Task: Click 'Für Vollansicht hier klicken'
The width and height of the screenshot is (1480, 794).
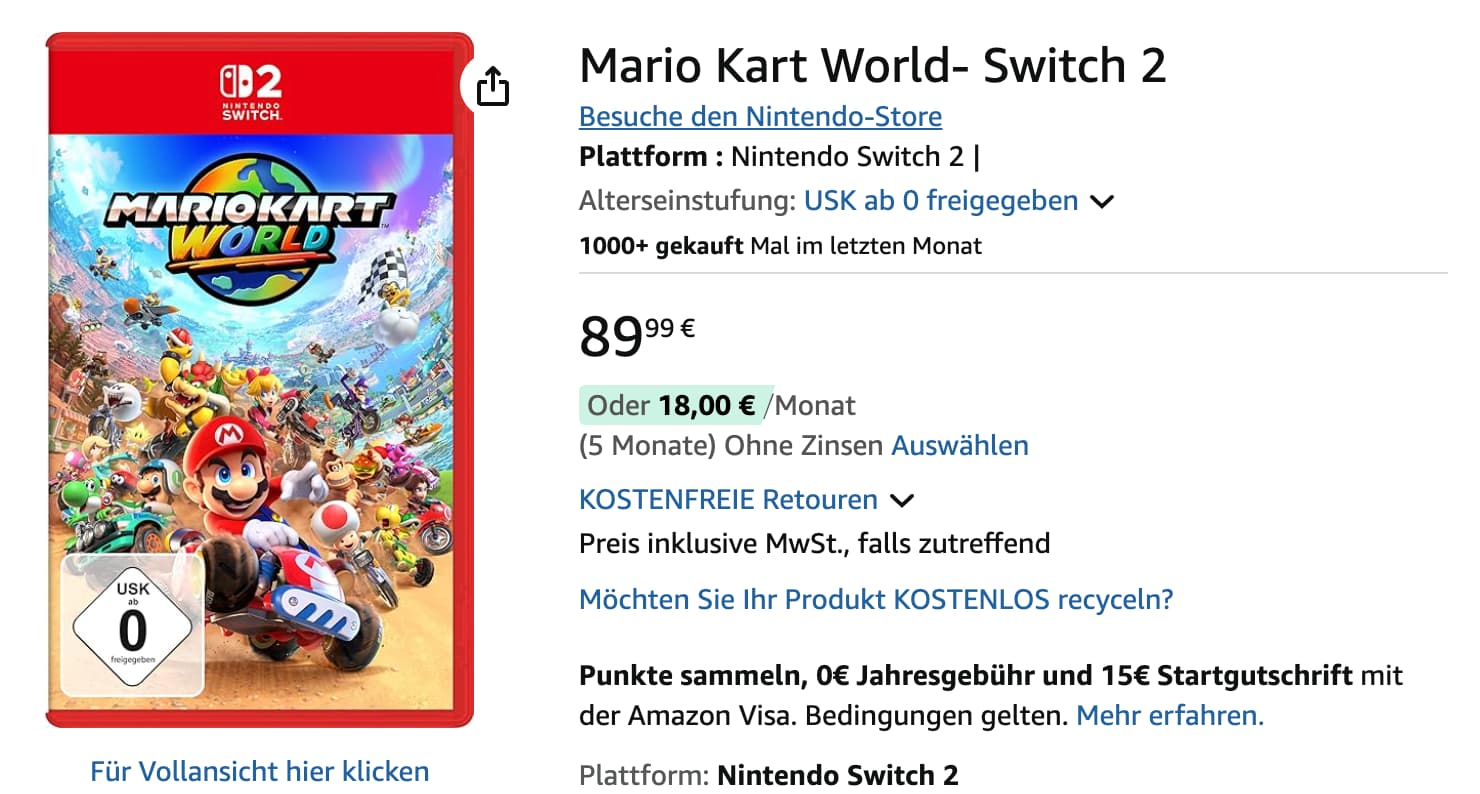Action: 260,771
